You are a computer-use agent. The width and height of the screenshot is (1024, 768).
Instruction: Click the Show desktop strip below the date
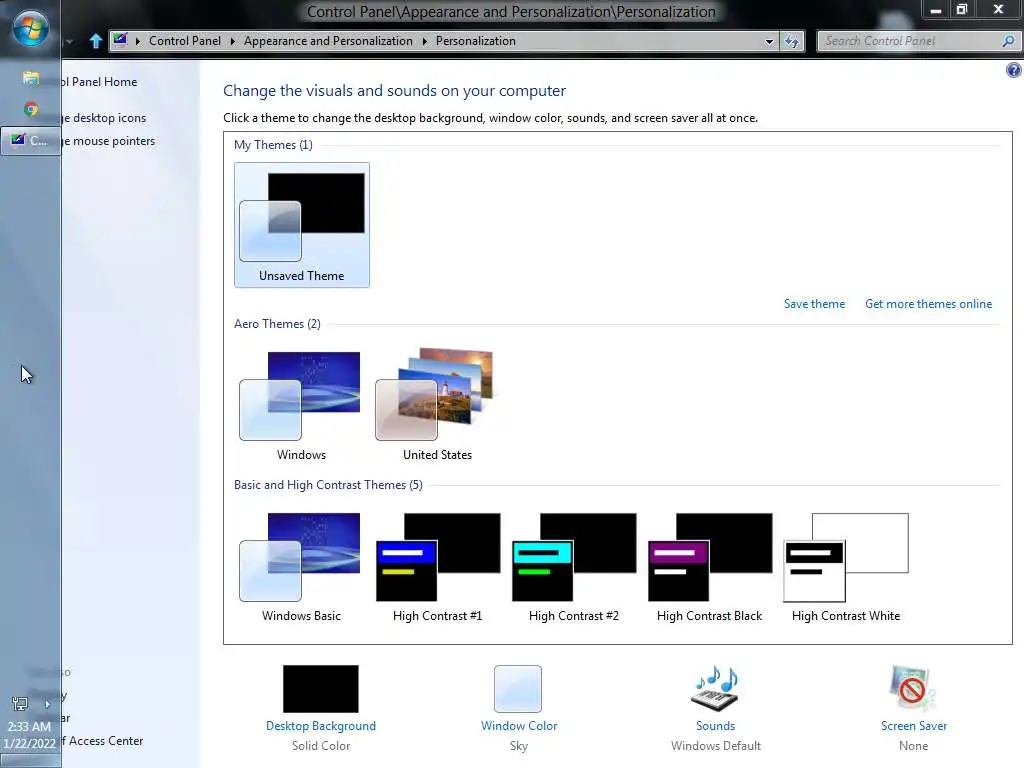(x=30, y=761)
